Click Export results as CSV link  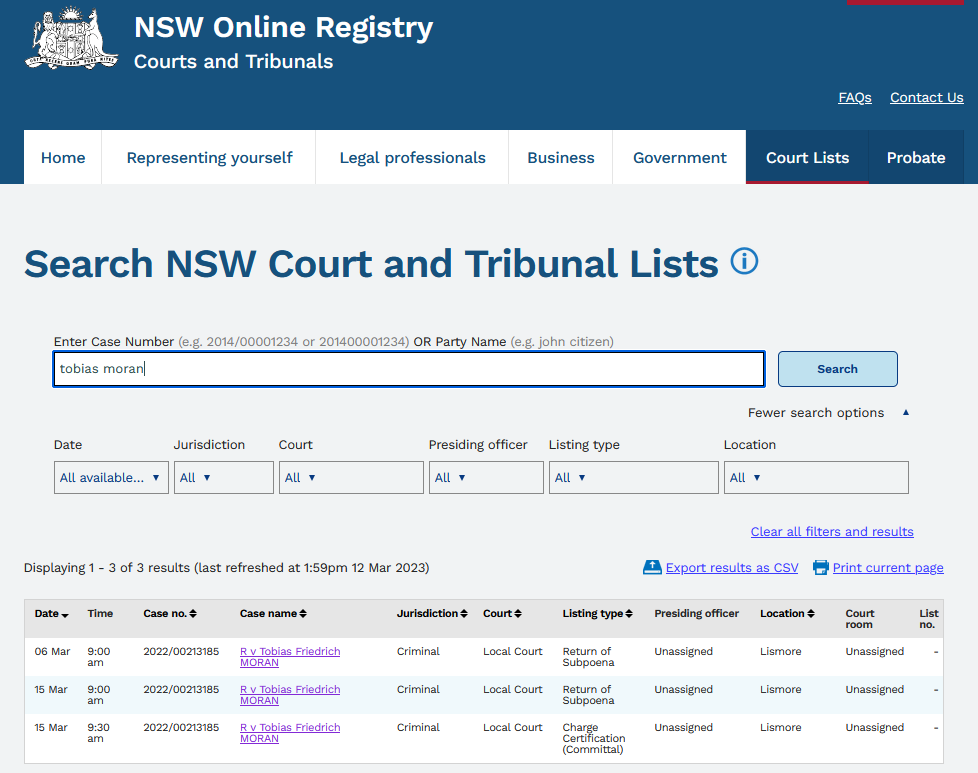[x=732, y=568]
